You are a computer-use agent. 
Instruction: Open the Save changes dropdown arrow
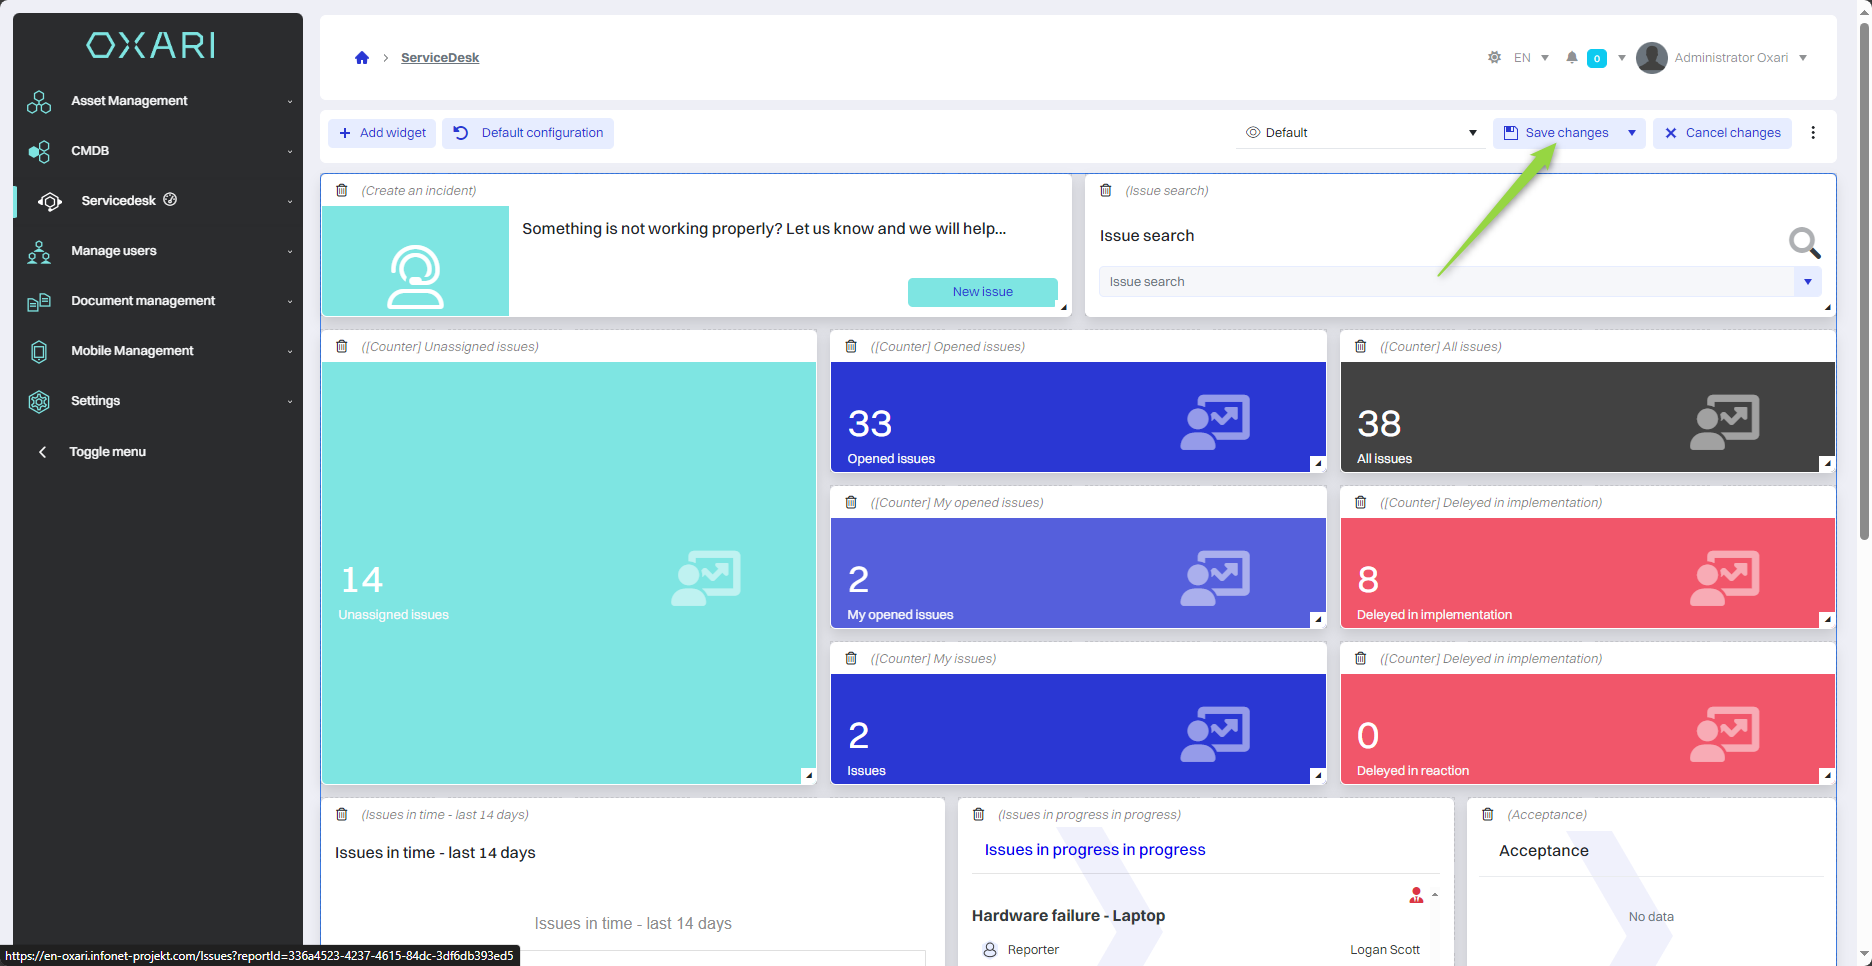pyautogui.click(x=1632, y=133)
